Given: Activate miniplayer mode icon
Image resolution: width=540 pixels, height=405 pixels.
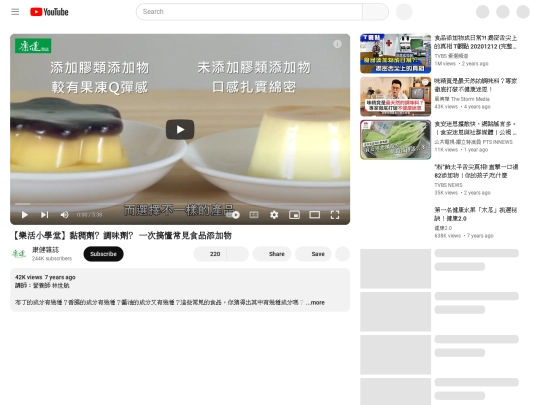Looking at the screenshot, I should click(294, 215).
